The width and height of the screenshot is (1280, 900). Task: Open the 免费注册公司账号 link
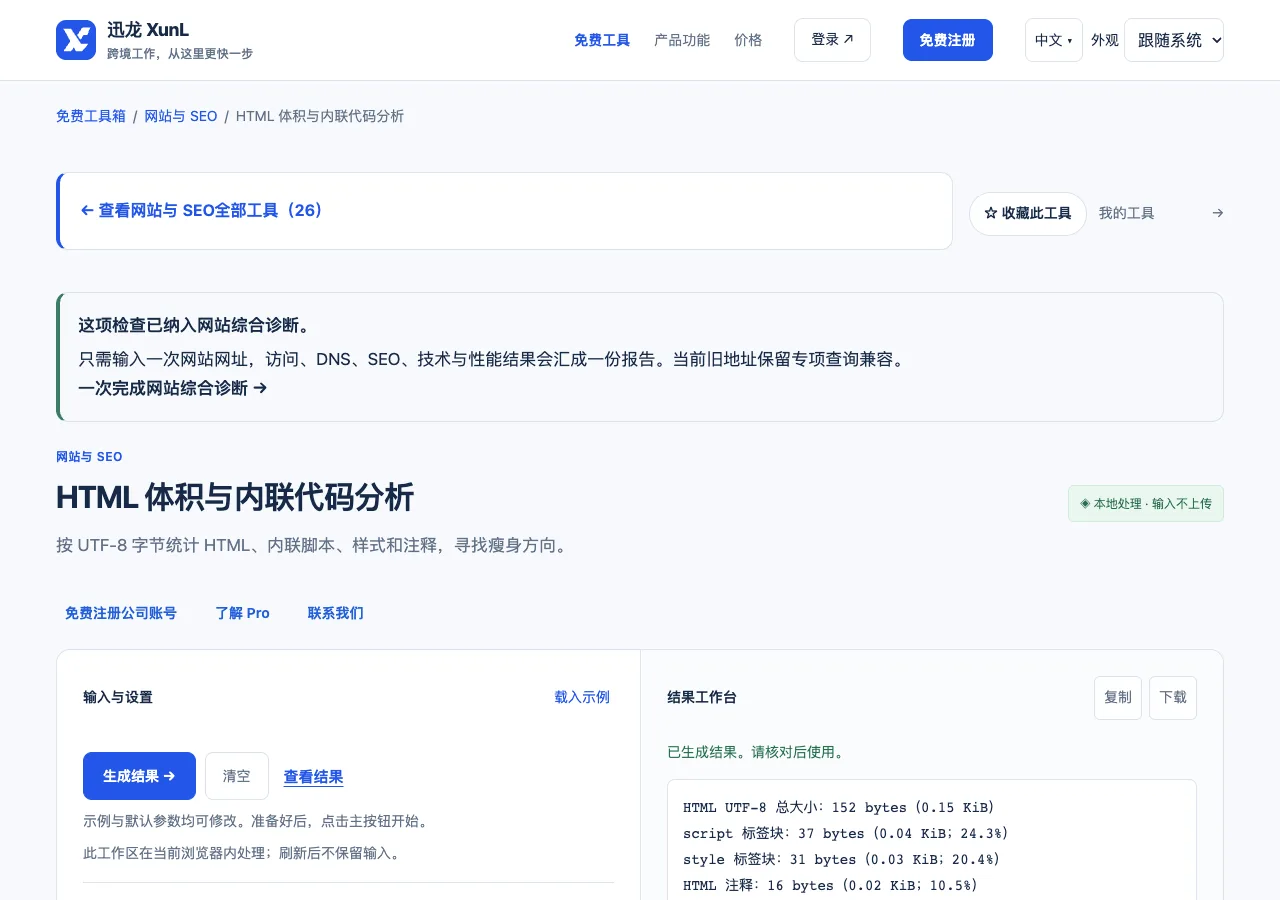121,613
